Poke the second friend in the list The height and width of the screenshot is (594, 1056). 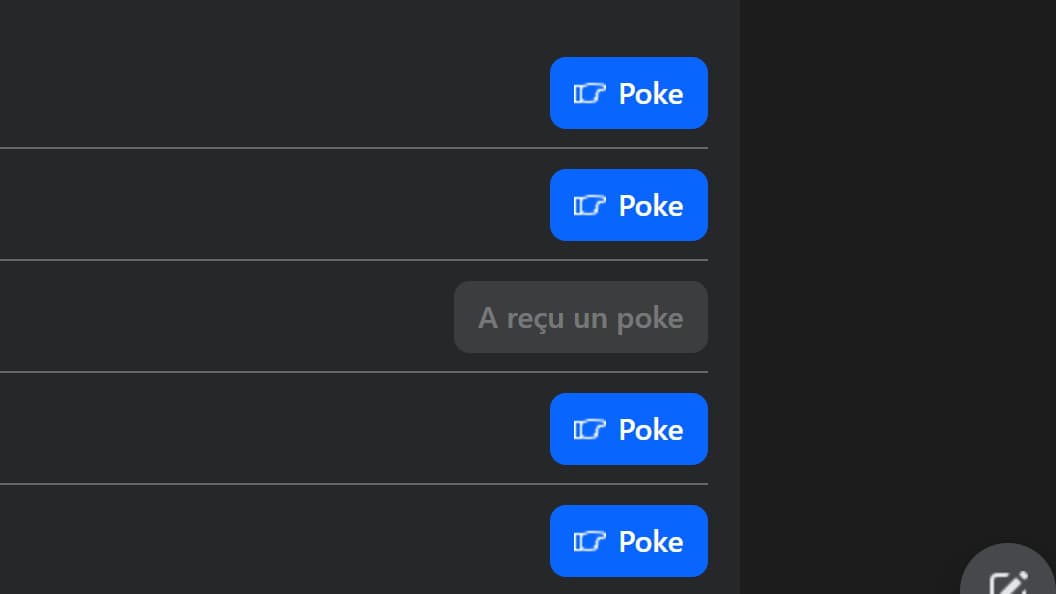pos(628,205)
